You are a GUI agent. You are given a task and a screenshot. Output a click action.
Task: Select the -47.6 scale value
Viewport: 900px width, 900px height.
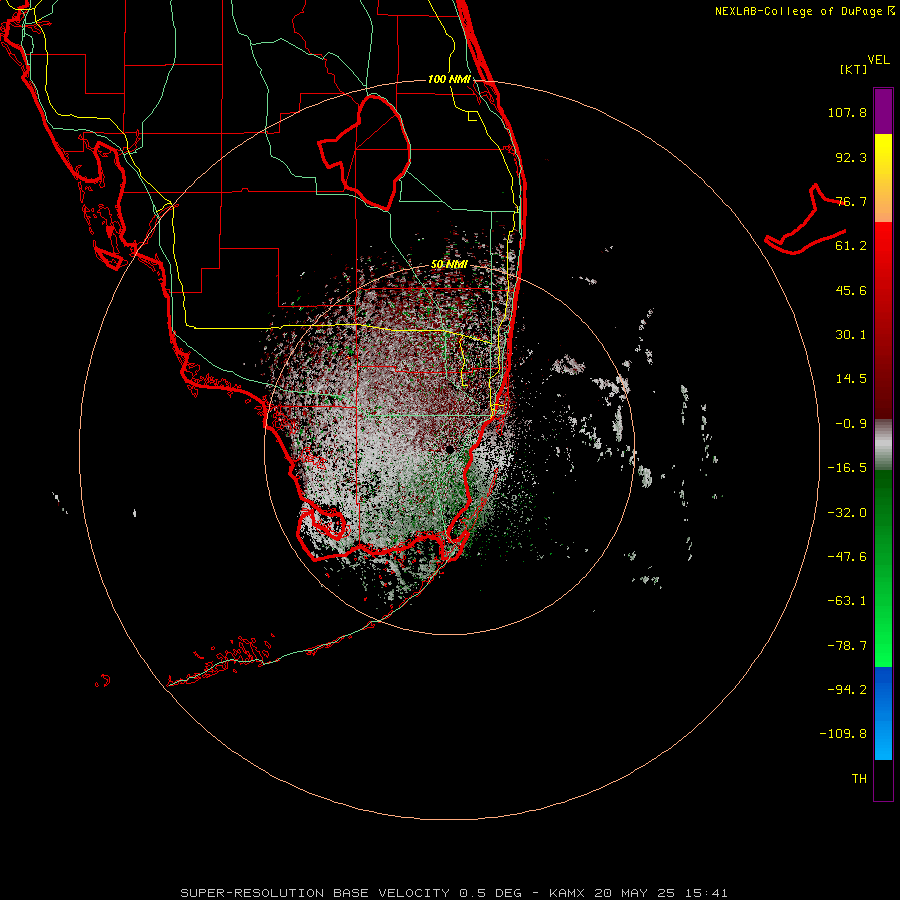(x=847, y=557)
